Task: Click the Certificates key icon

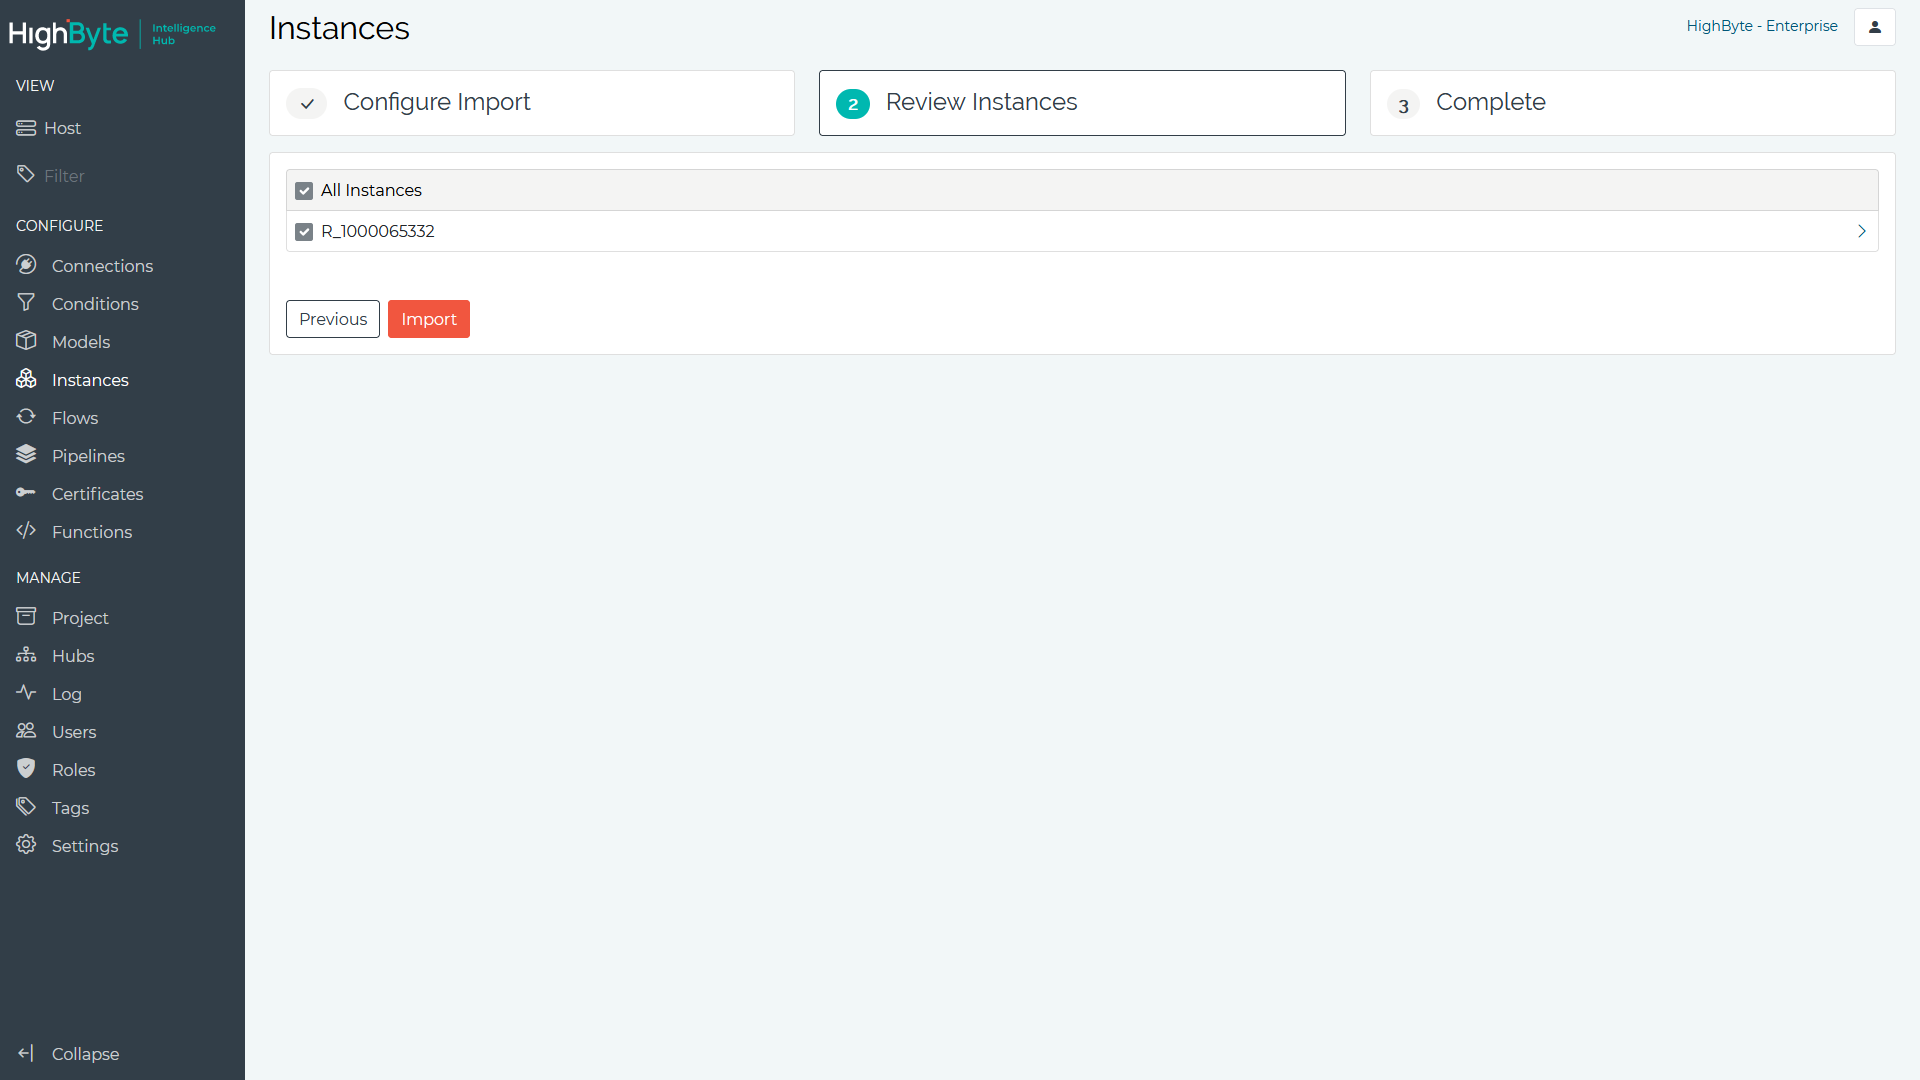Action: point(26,493)
